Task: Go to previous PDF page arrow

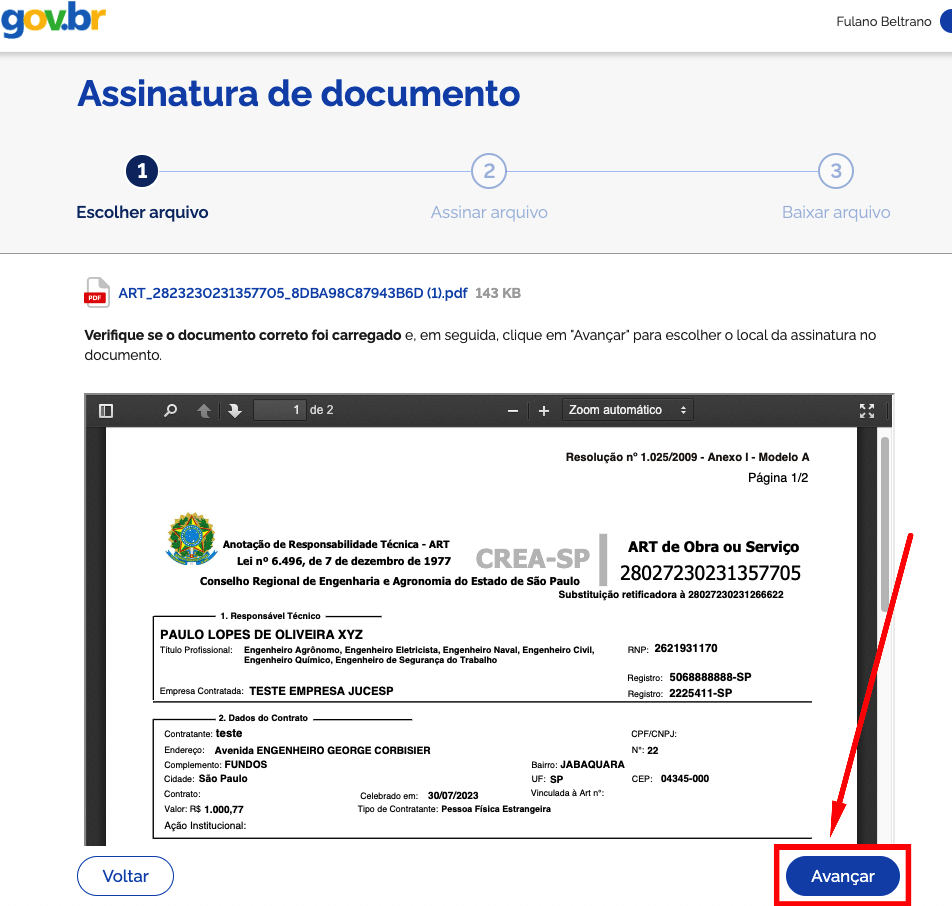Action: (204, 410)
